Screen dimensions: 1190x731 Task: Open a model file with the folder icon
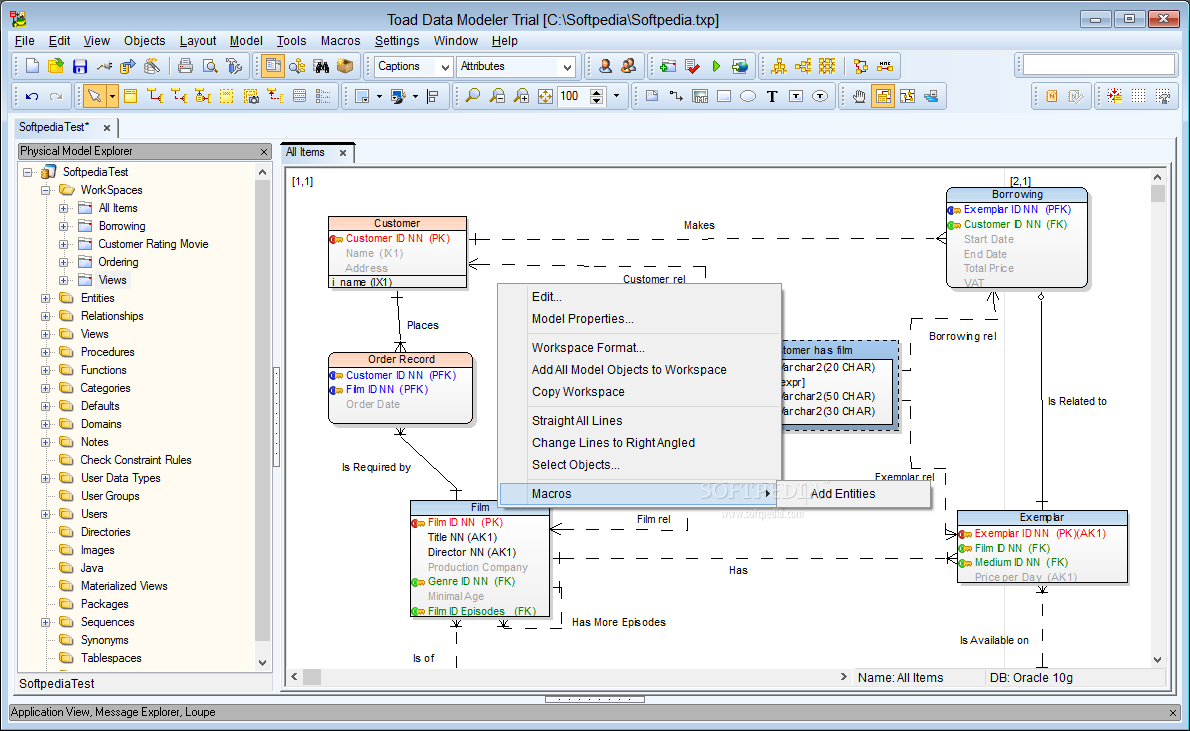tap(55, 67)
